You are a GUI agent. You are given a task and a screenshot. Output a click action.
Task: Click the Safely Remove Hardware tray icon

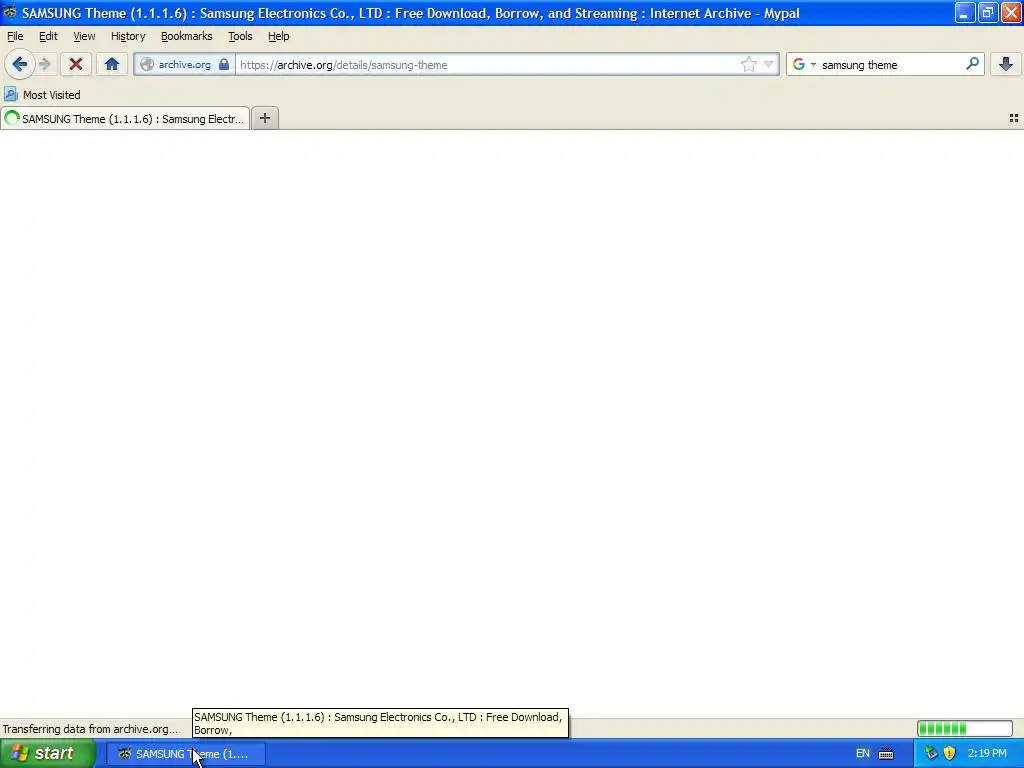(x=931, y=753)
